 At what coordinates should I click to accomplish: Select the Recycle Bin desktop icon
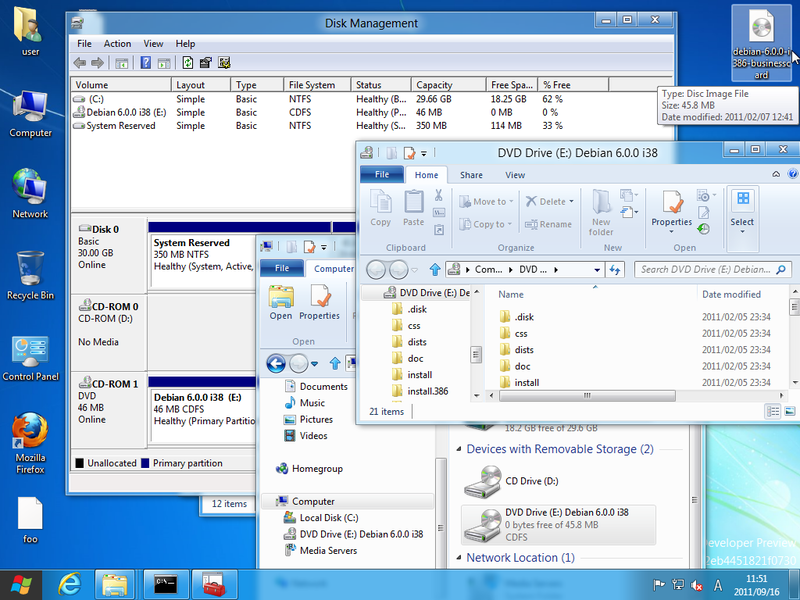[x=30, y=276]
